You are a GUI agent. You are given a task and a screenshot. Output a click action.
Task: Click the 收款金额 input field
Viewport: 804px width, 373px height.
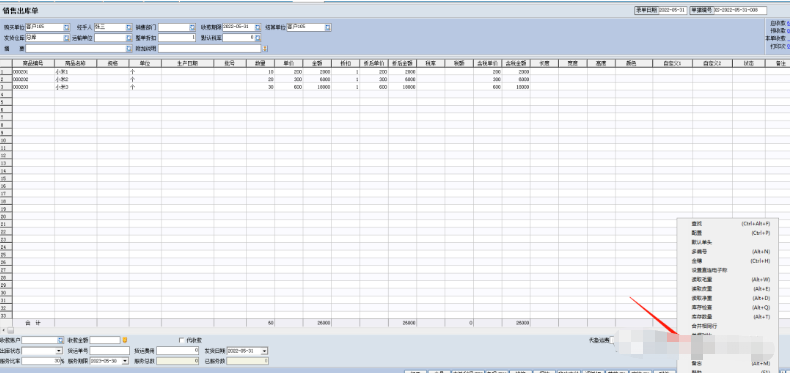pyautogui.click(x=105, y=340)
